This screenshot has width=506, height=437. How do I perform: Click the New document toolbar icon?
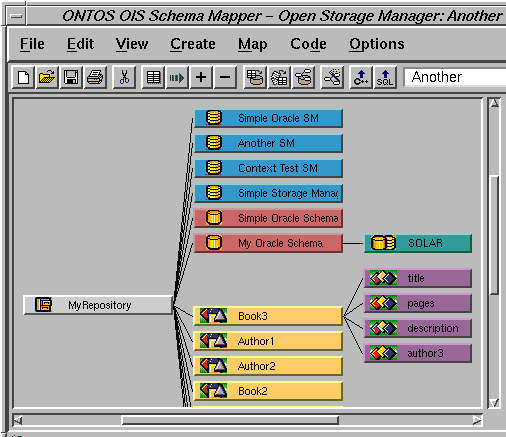pyautogui.click(x=23, y=77)
